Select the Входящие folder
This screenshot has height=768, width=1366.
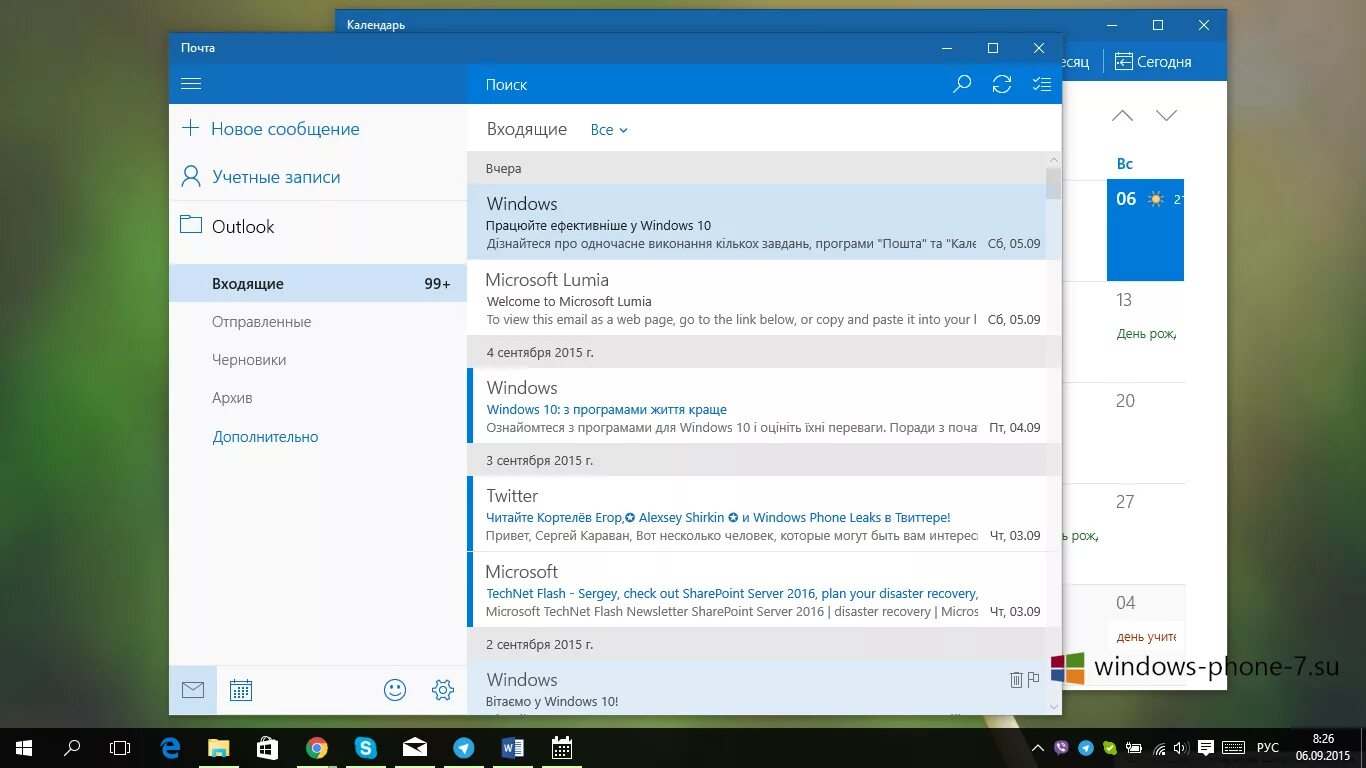[x=318, y=283]
